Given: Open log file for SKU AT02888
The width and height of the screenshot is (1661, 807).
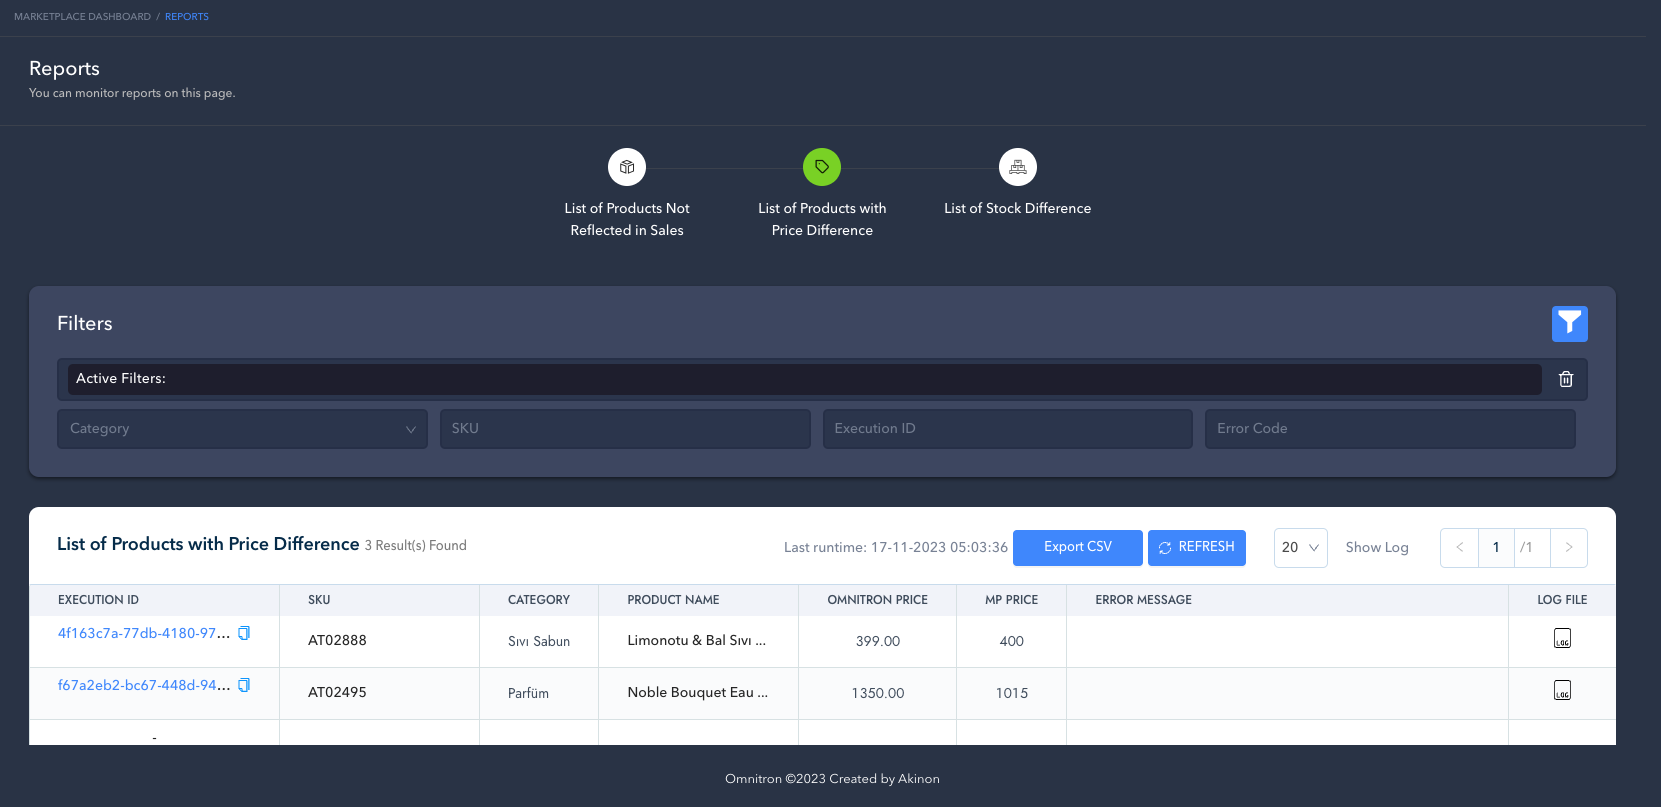Looking at the screenshot, I should tap(1562, 638).
